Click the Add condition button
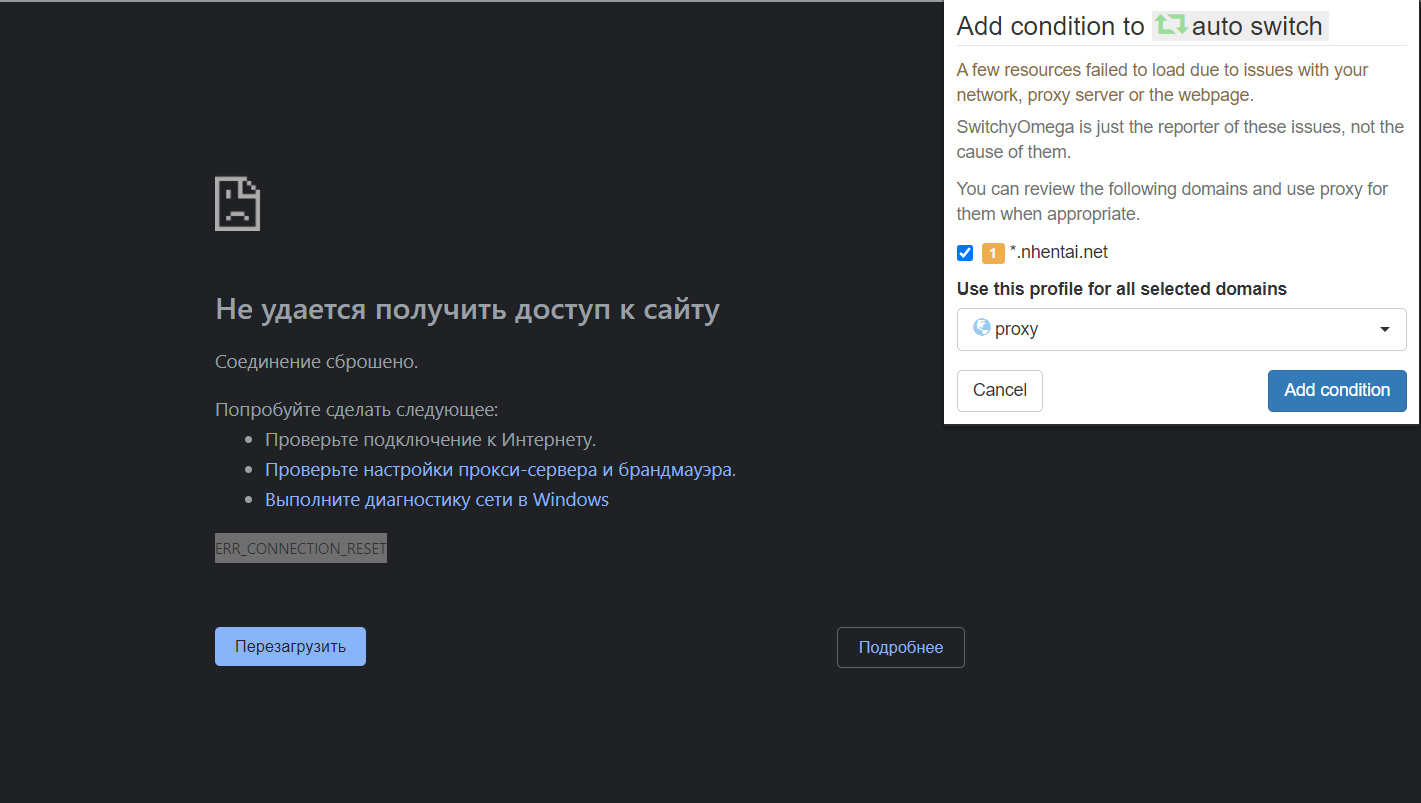Viewport: 1421px width, 803px height. 1337,390
